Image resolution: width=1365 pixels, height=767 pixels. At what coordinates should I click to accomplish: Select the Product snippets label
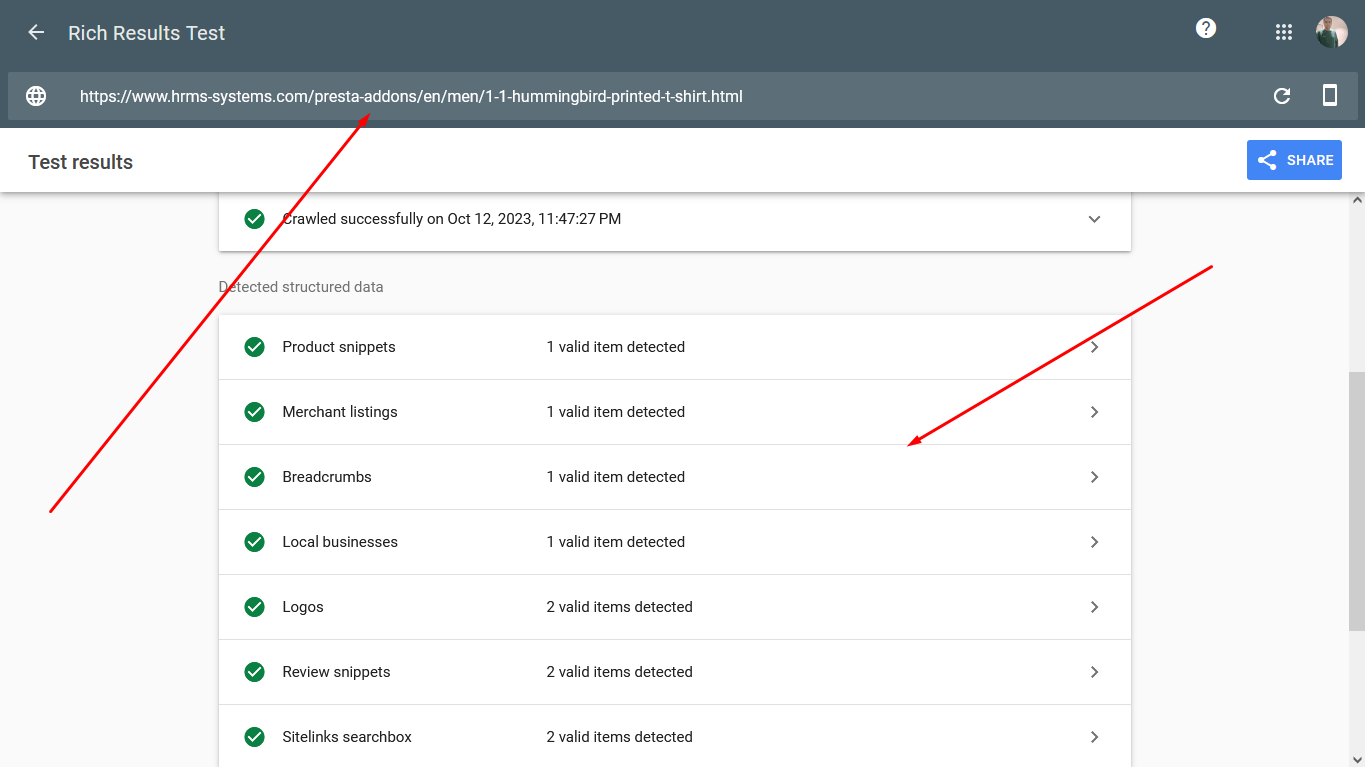(x=339, y=347)
